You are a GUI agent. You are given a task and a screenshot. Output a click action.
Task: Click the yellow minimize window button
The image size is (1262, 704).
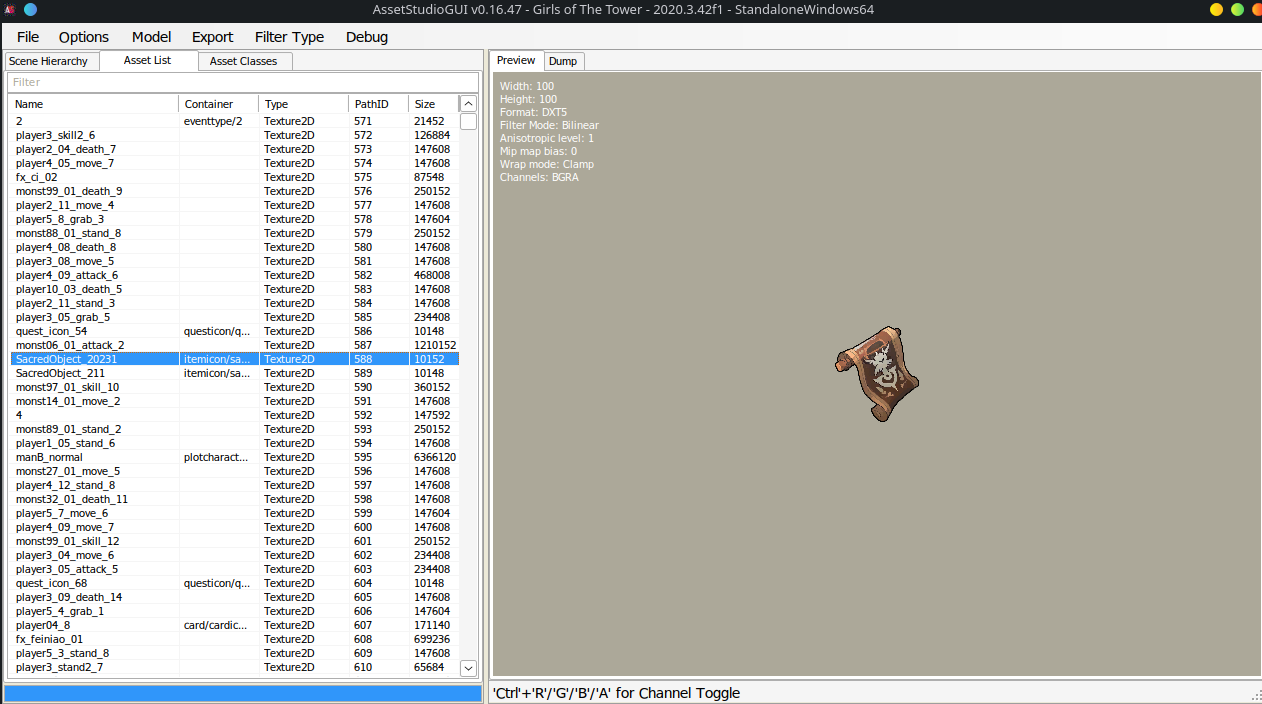pyautogui.click(x=1216, y=9)
